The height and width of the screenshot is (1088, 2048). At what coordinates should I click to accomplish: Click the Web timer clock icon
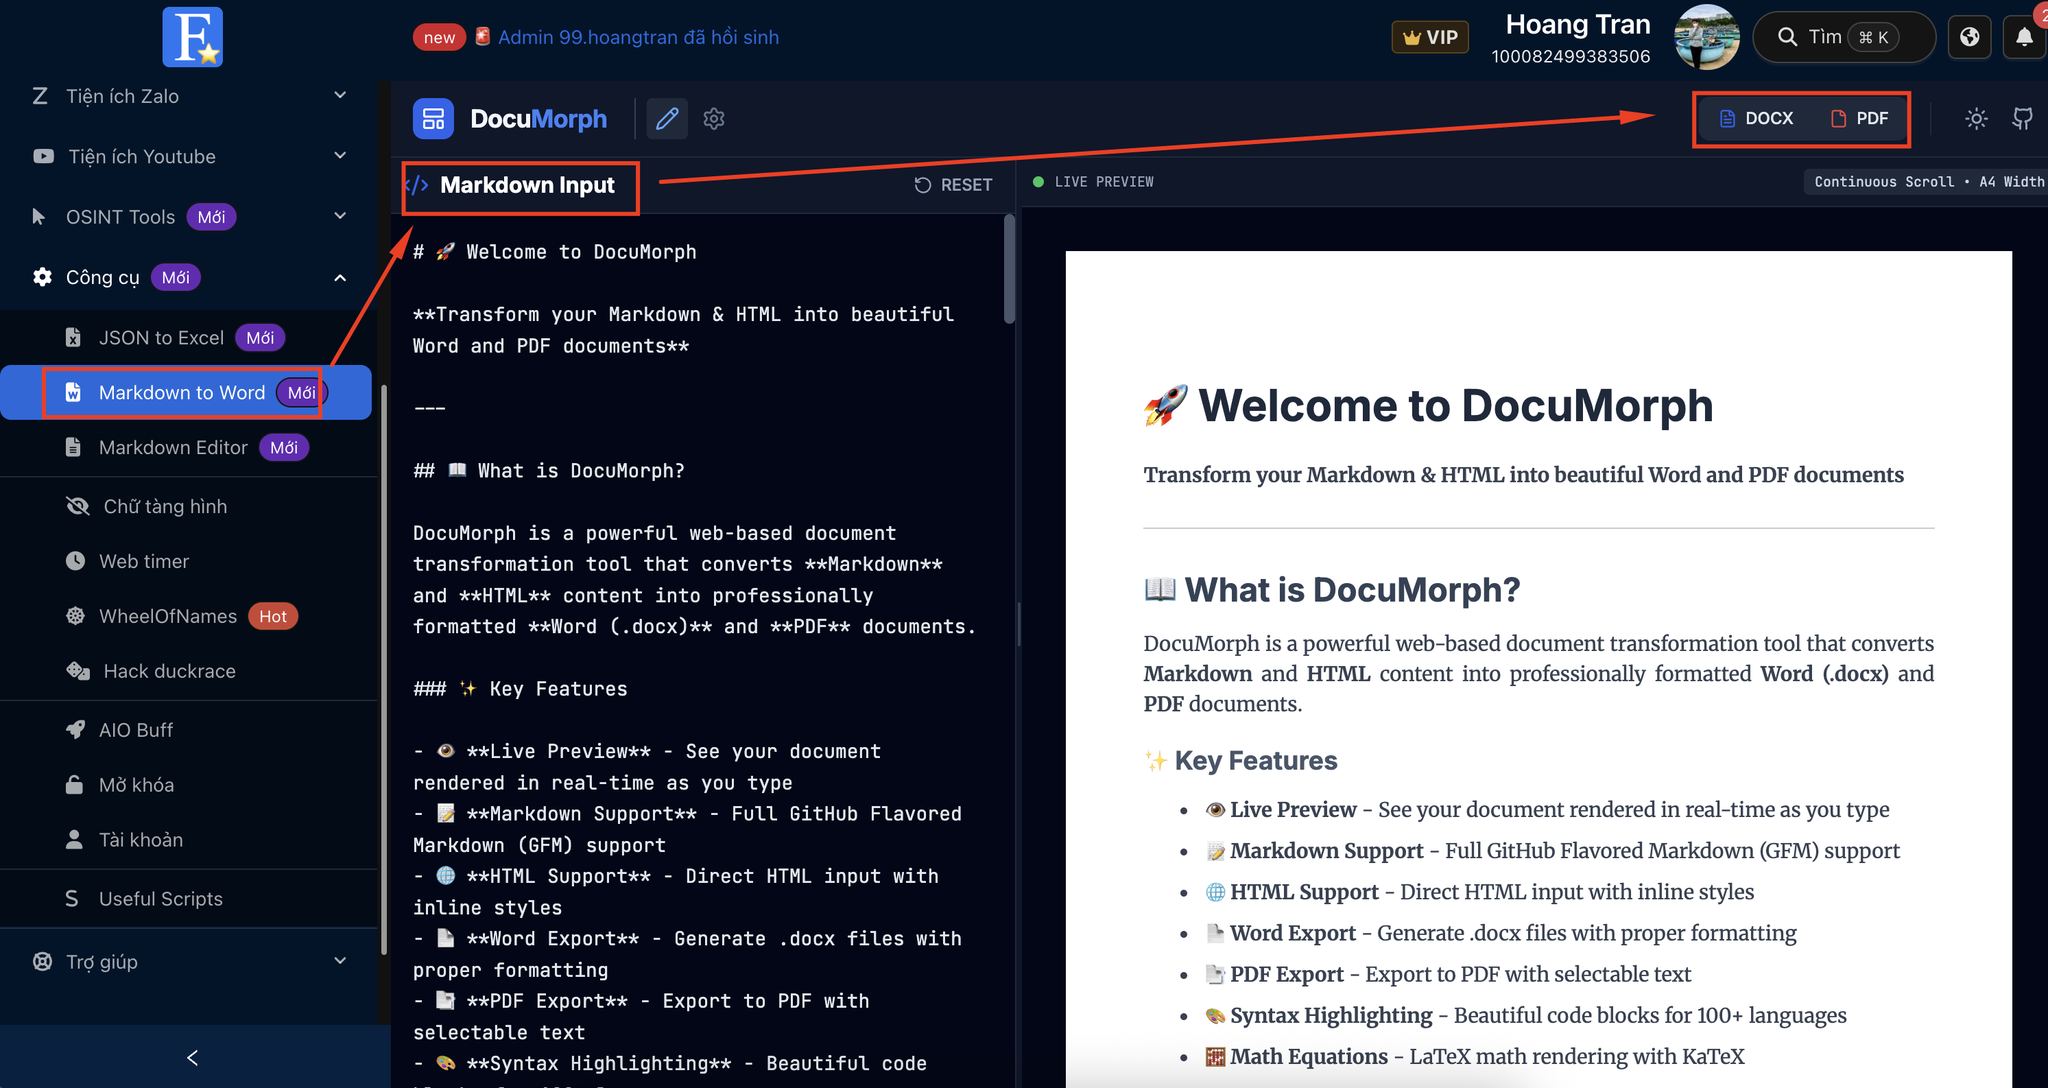(x=75, y=561)
